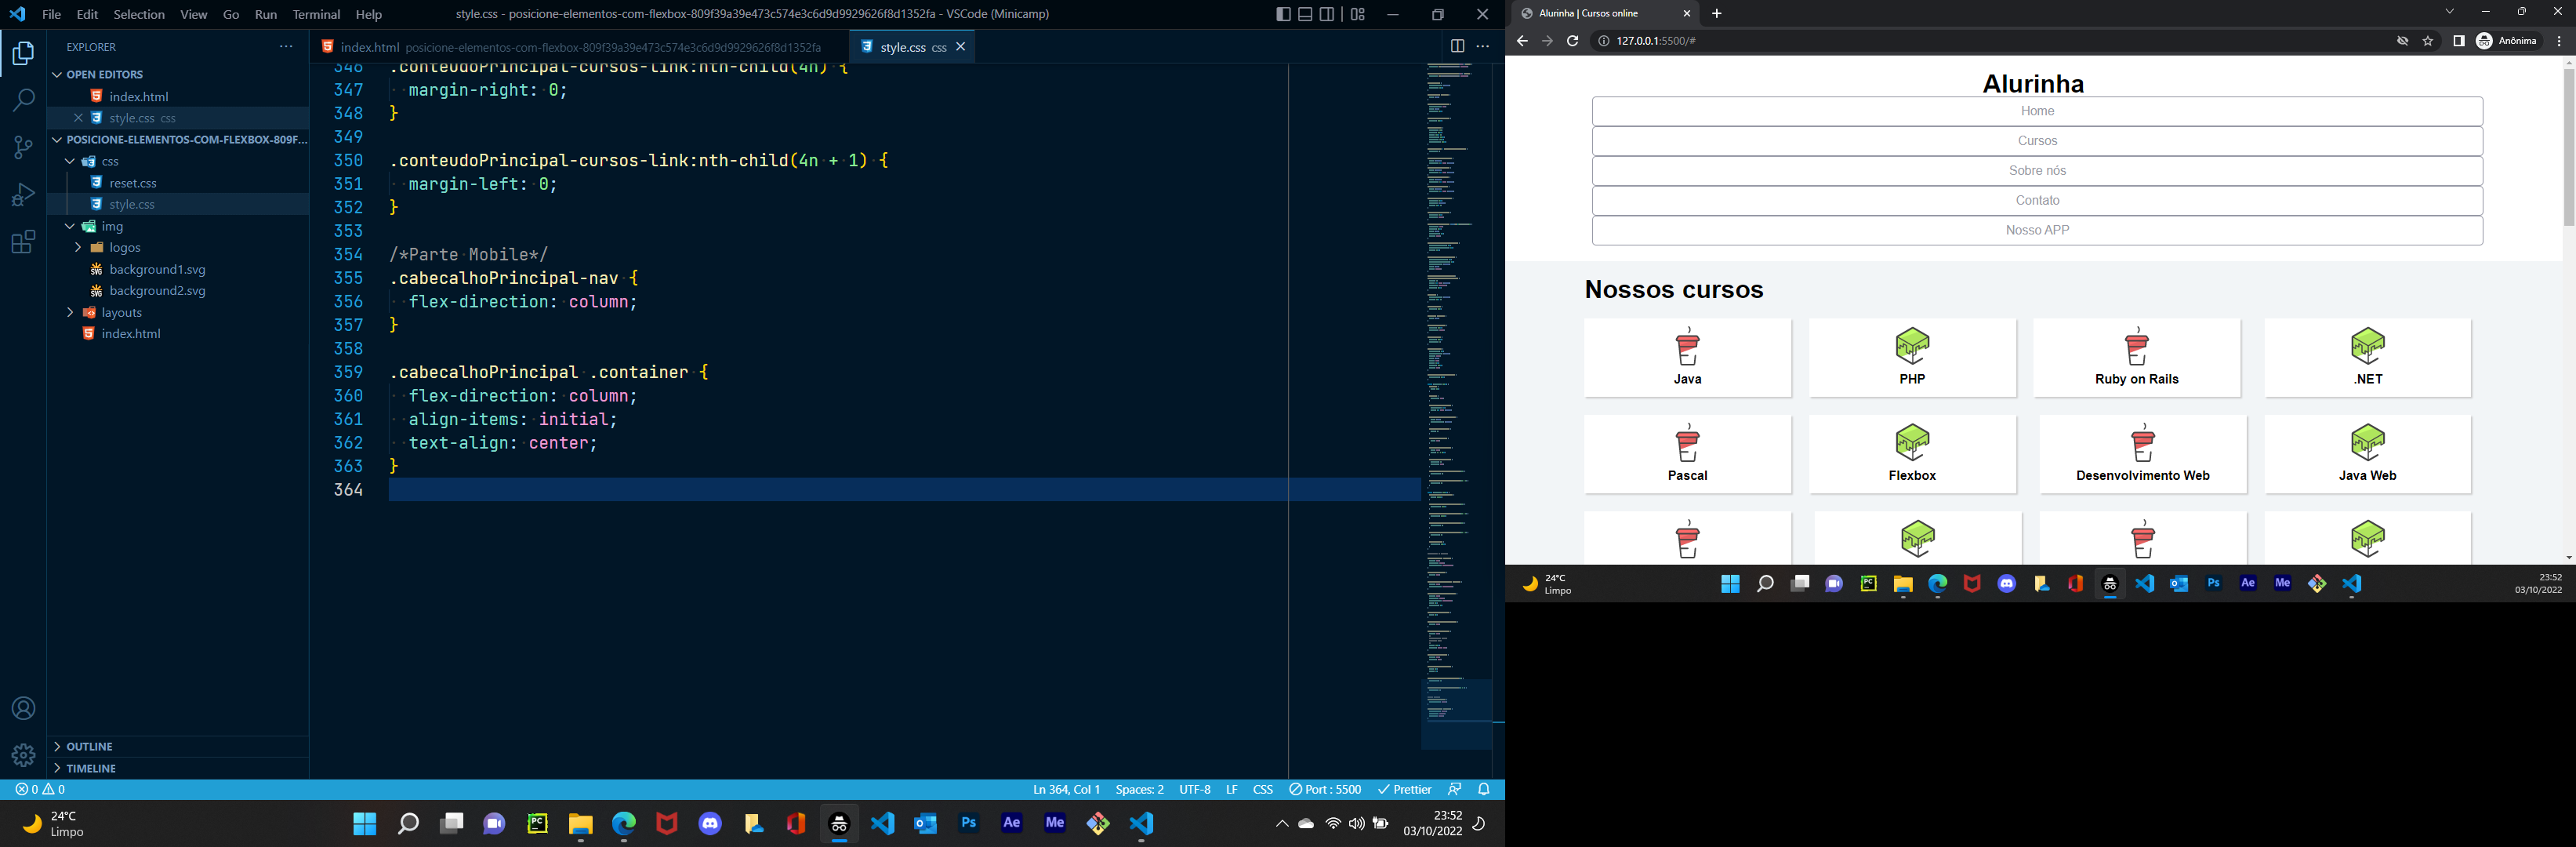Close the style.css editor tab
2576x847 pixels.
[x=961, y=47]
